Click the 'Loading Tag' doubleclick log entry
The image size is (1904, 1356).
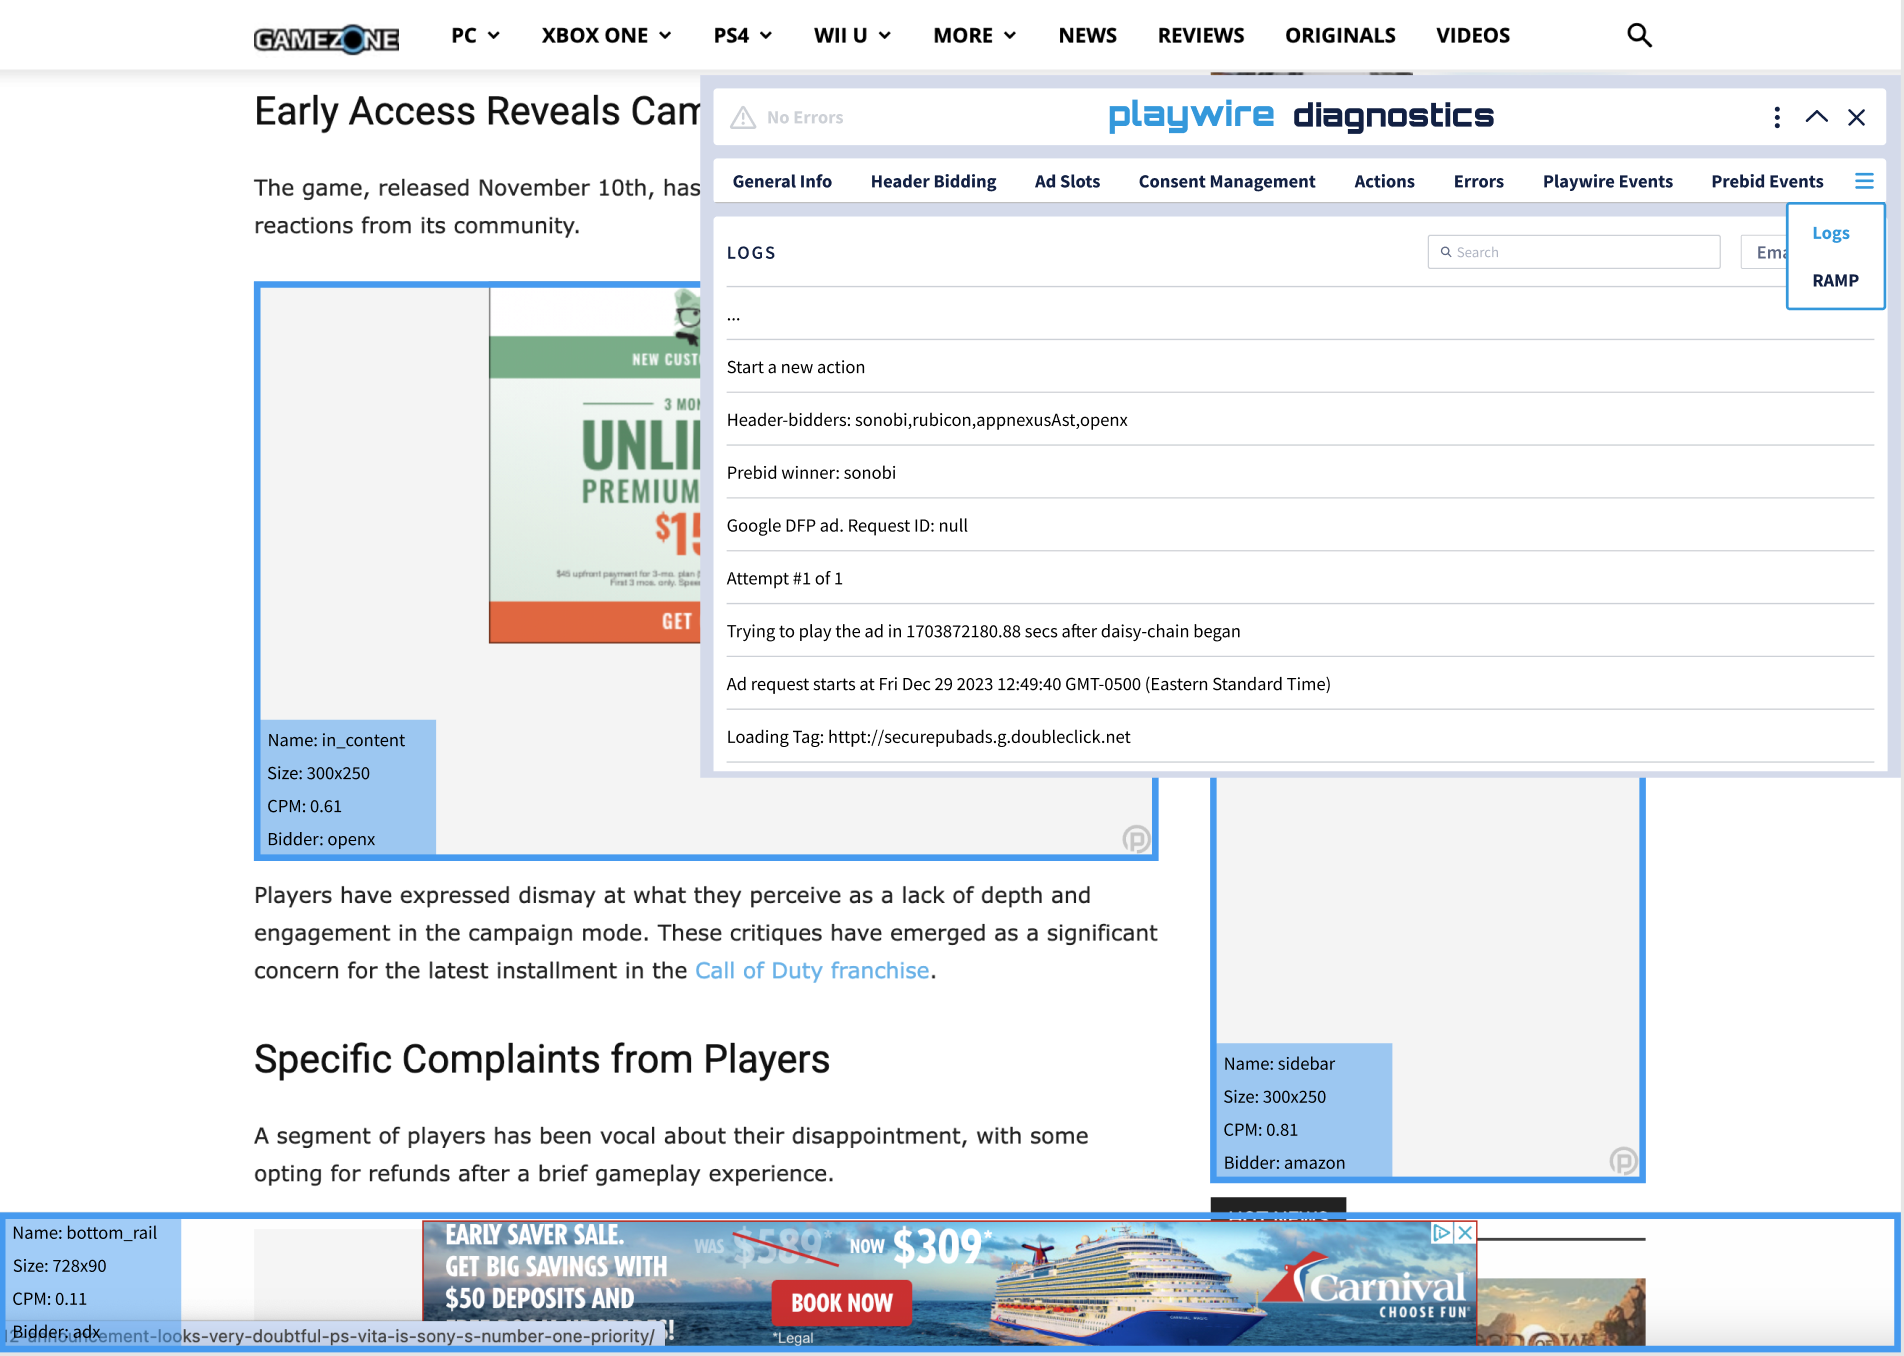pos(1300,736)
